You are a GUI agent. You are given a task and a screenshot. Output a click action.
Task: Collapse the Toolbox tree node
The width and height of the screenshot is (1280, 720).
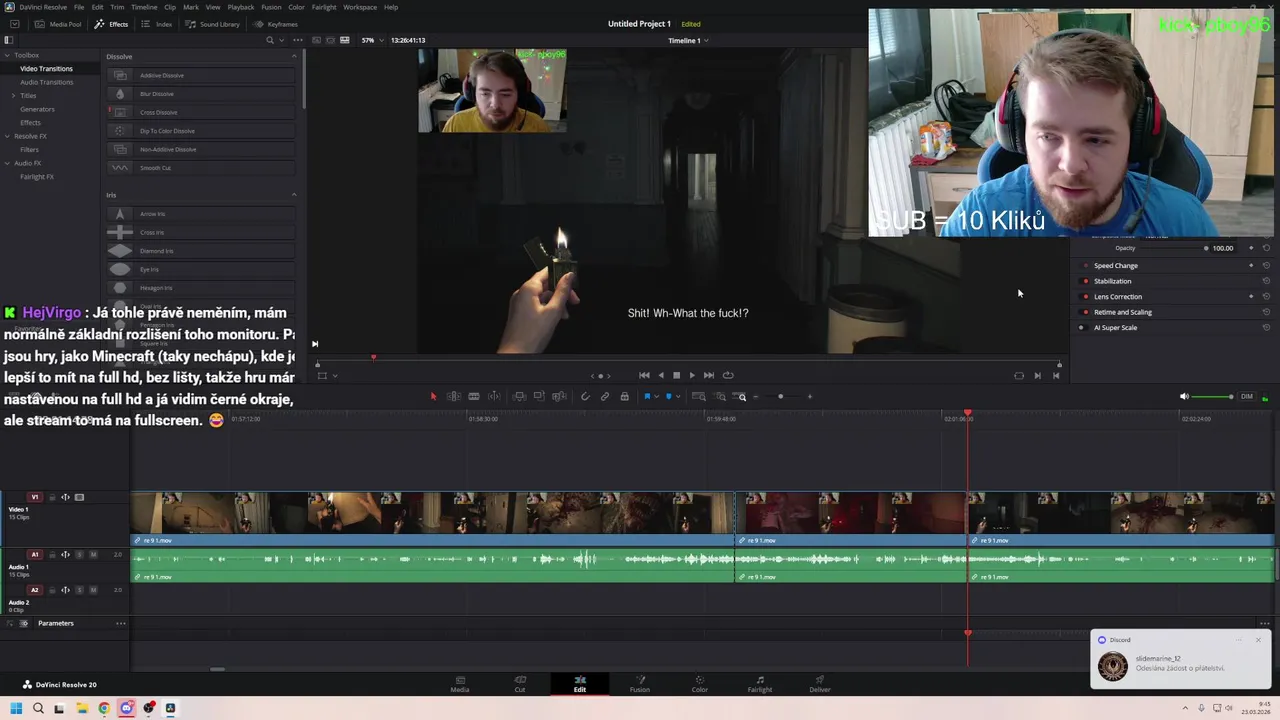tap(8, 55)
